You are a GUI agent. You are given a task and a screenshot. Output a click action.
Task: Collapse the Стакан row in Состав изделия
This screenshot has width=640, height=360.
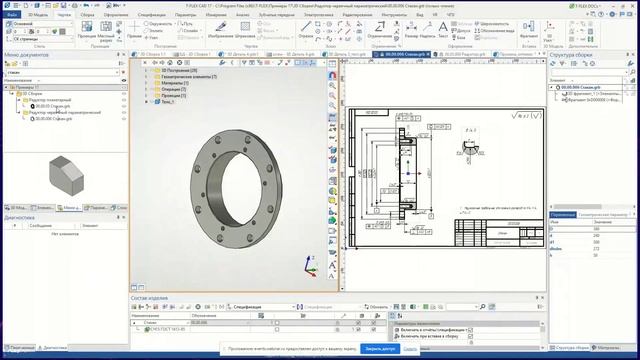pos(134,323)
